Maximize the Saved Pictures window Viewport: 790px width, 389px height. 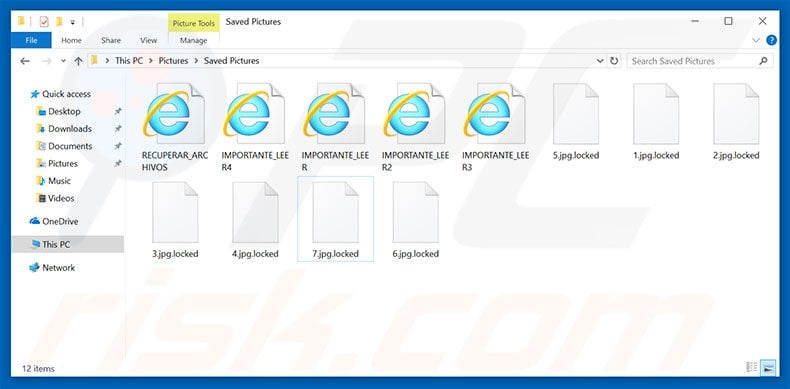[729, 21]
